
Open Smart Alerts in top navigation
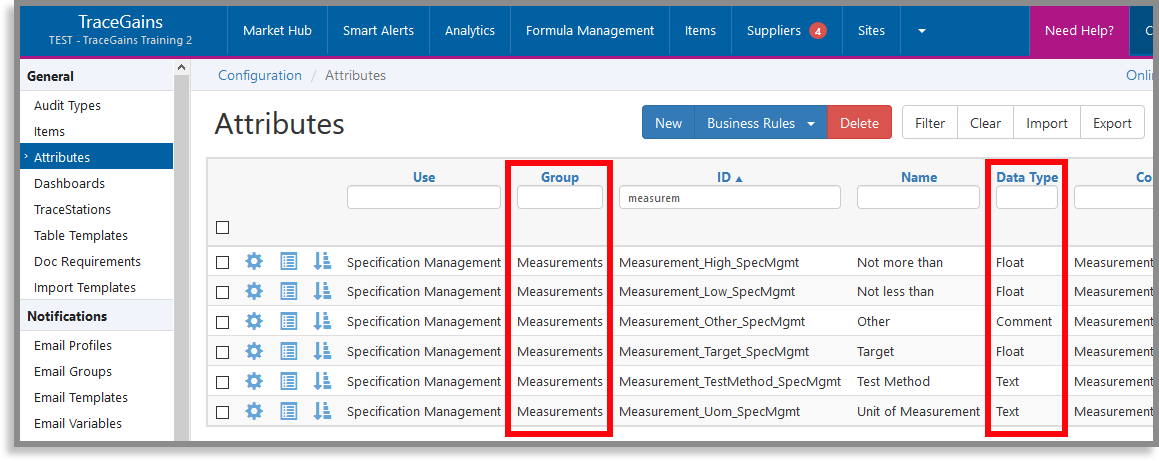point(378,31)
